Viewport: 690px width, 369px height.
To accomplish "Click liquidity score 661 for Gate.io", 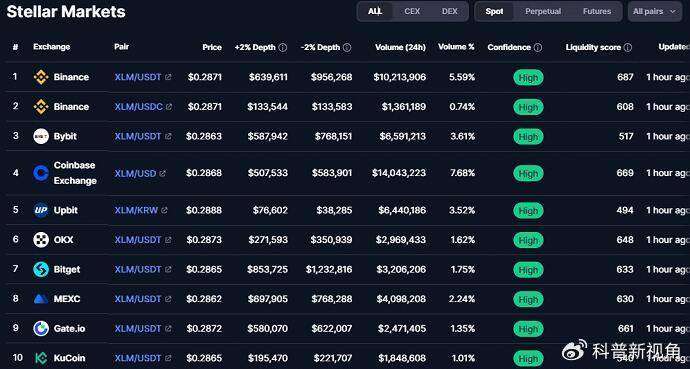I will tap(625, 329).
